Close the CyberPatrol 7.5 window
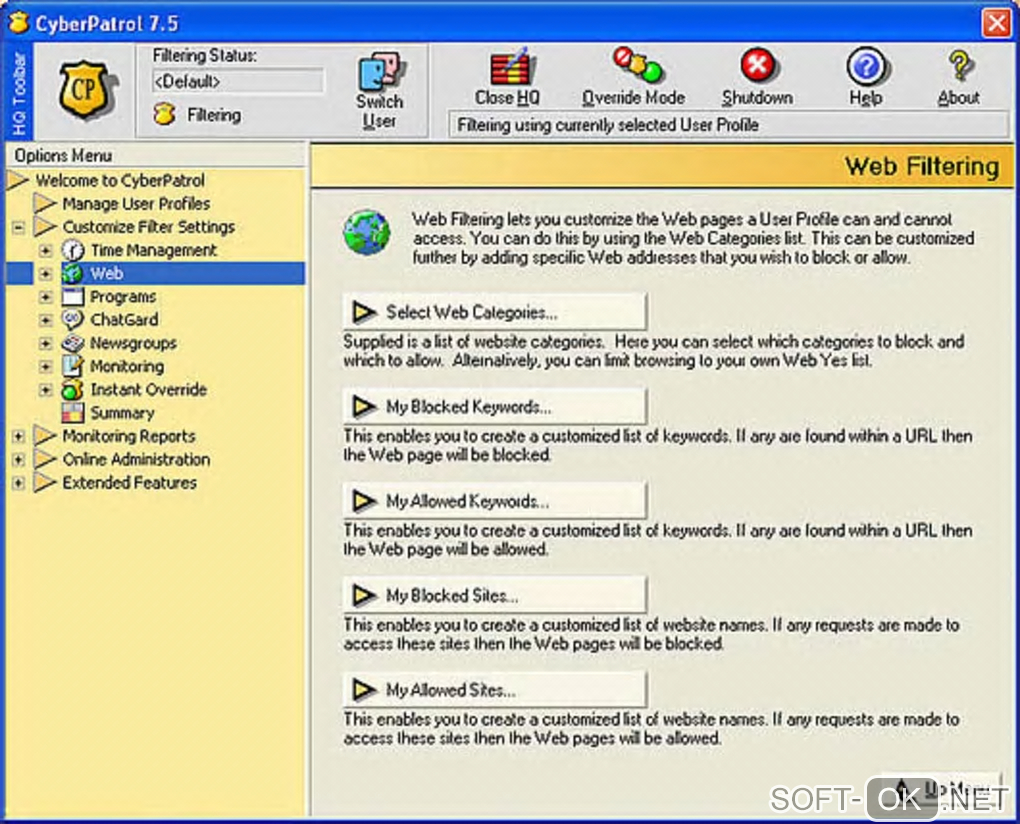 [997, 23]
